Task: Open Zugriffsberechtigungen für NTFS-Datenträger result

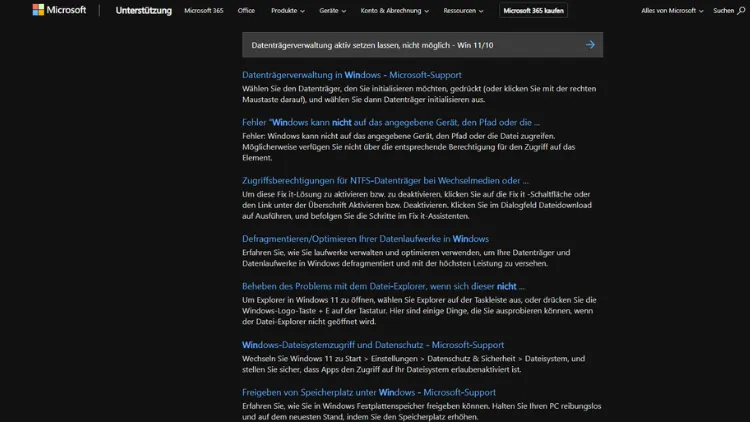Action: pos(385,180)
